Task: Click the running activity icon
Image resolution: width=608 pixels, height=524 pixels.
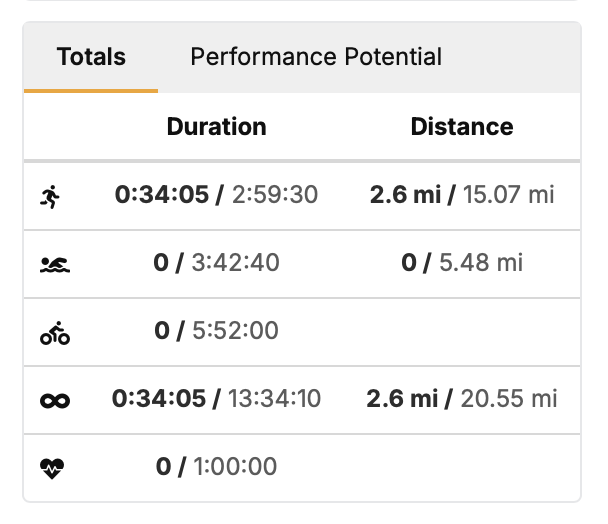Action: 51,196
